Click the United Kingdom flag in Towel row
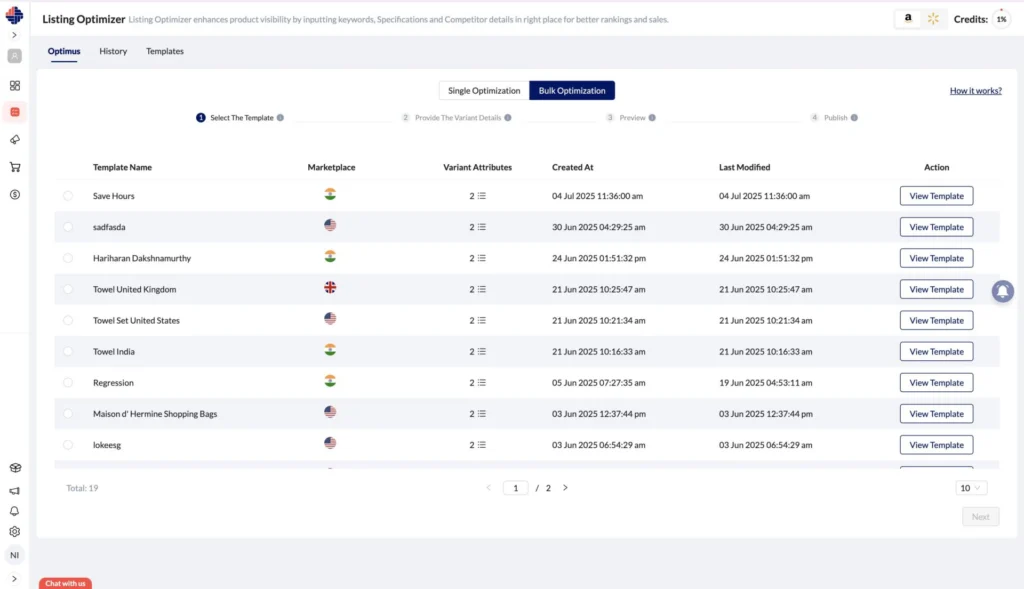This screenshot has height=589, width=1024. click(x=330, y=287)
